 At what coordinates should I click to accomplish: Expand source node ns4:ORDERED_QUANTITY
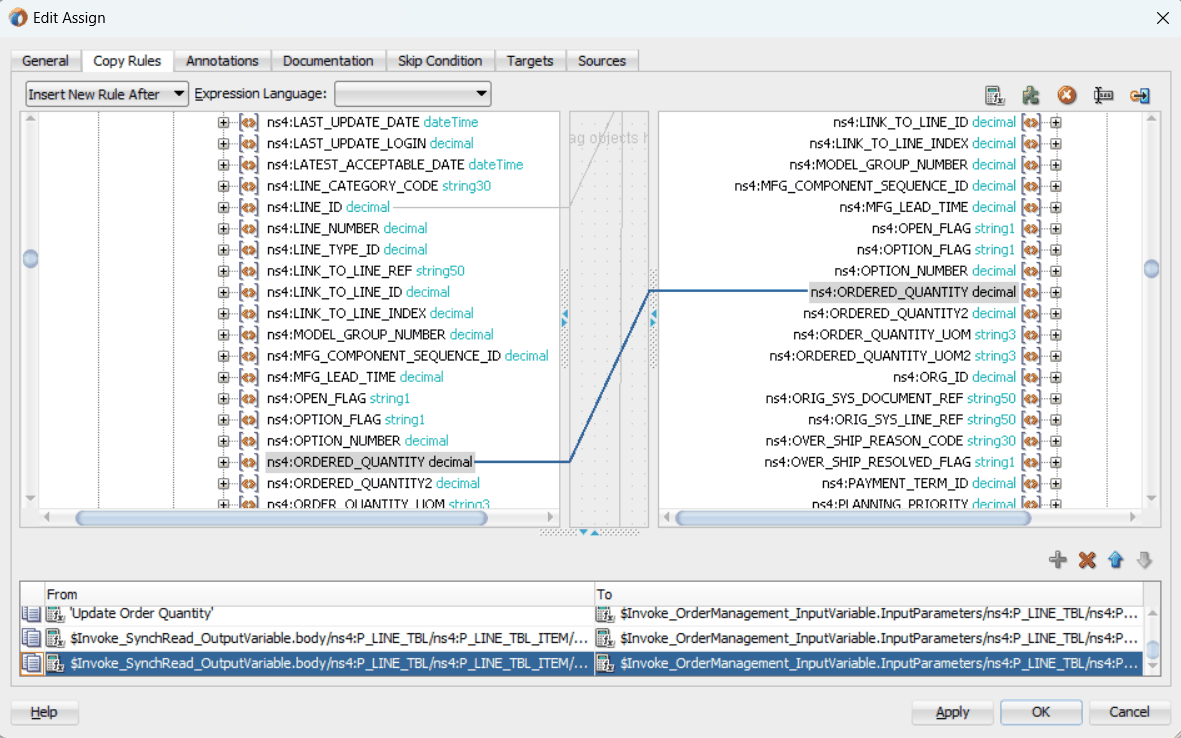click(224, 462)
